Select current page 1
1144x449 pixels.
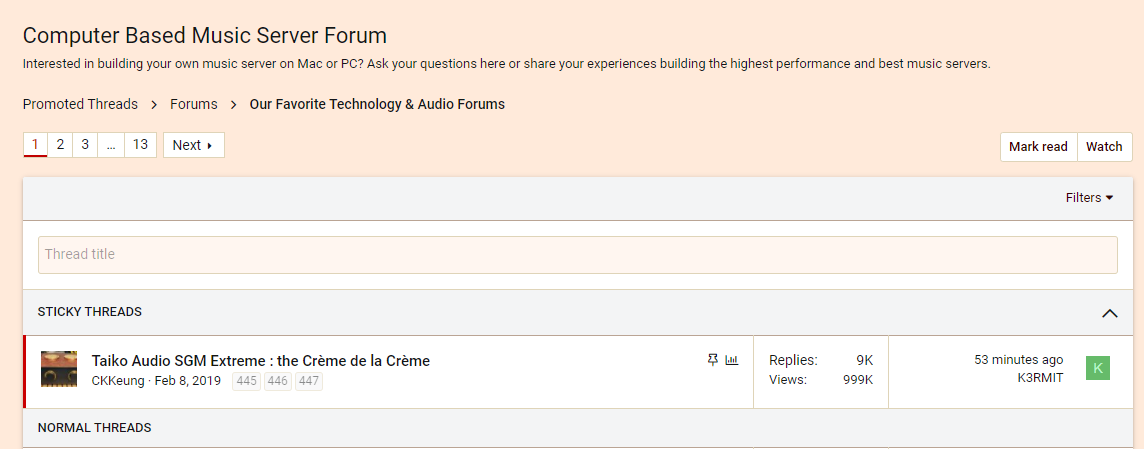tap(36, 145)
